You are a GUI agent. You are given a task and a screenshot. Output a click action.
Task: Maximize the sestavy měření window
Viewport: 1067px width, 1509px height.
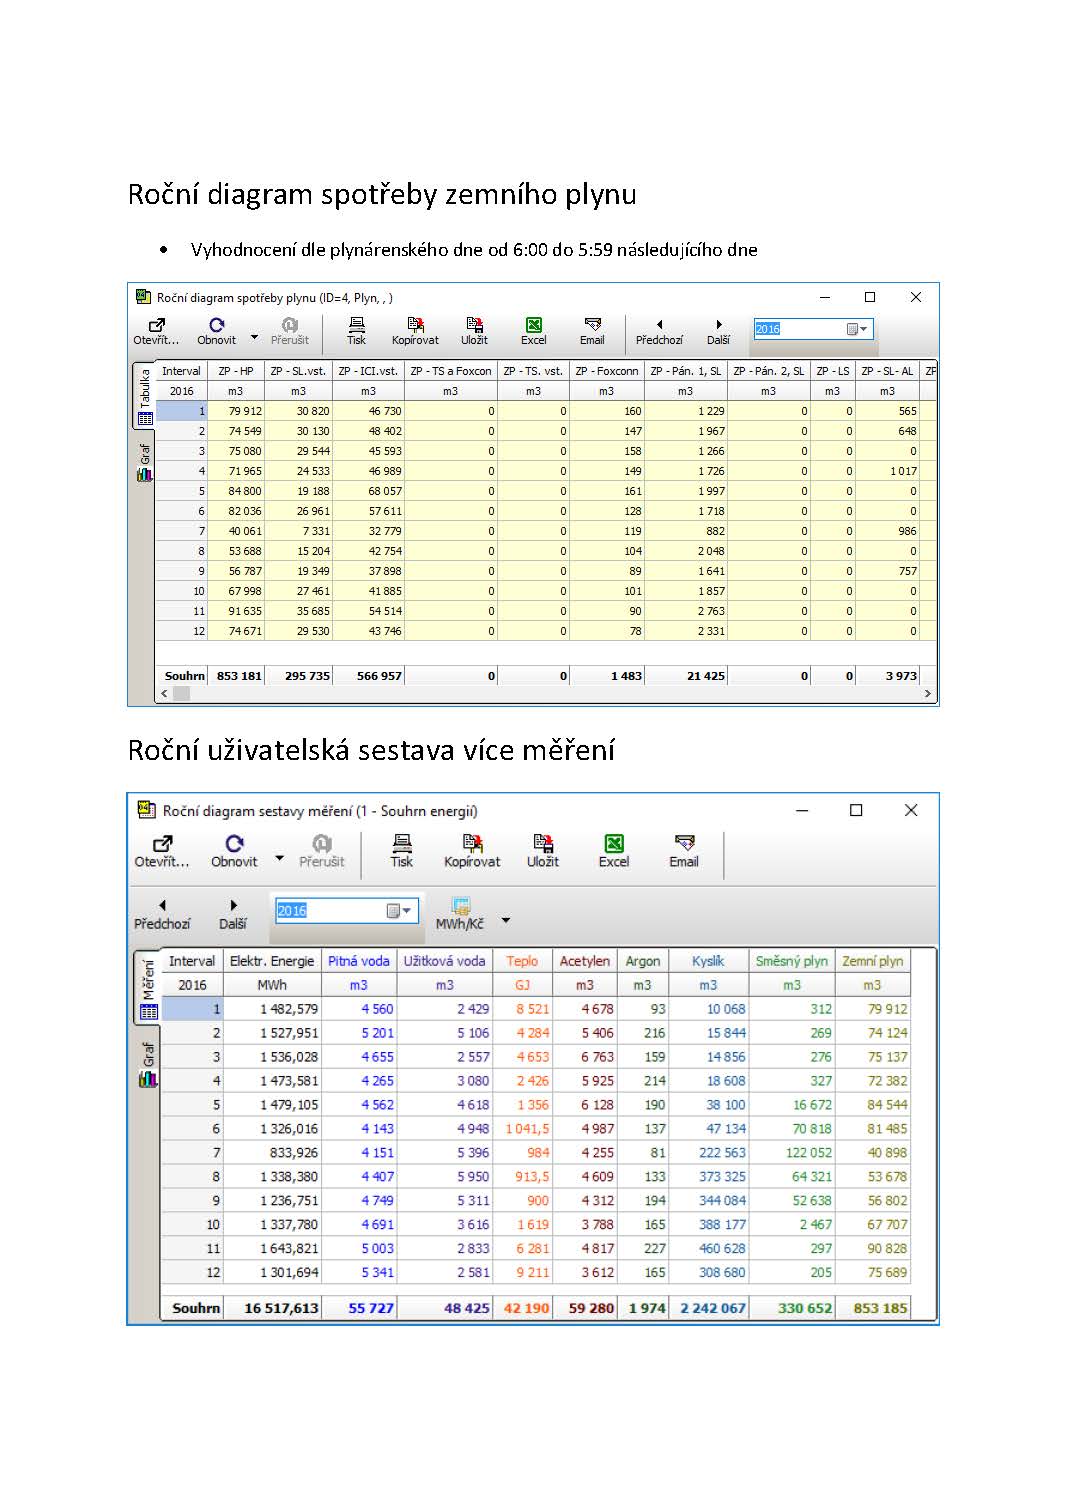click(x=856, y=810)
